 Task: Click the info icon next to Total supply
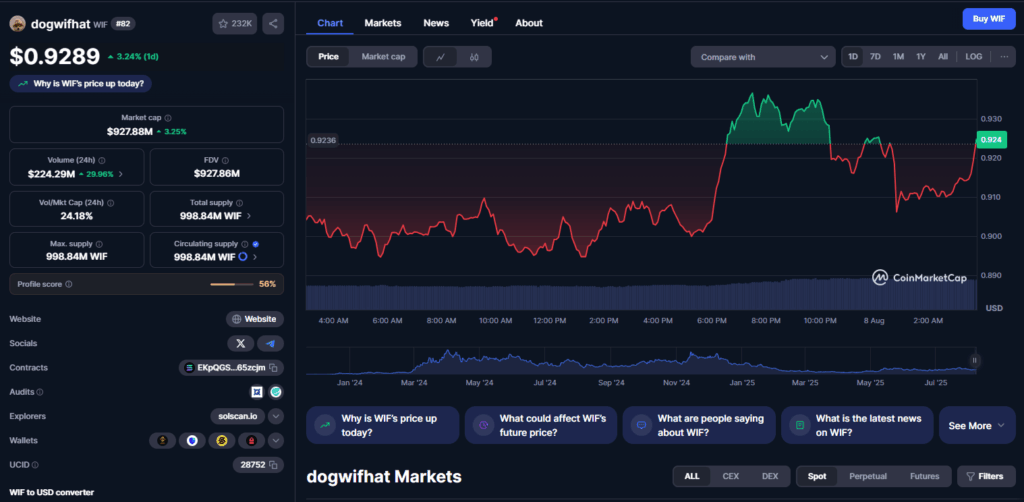coord(239,203)
